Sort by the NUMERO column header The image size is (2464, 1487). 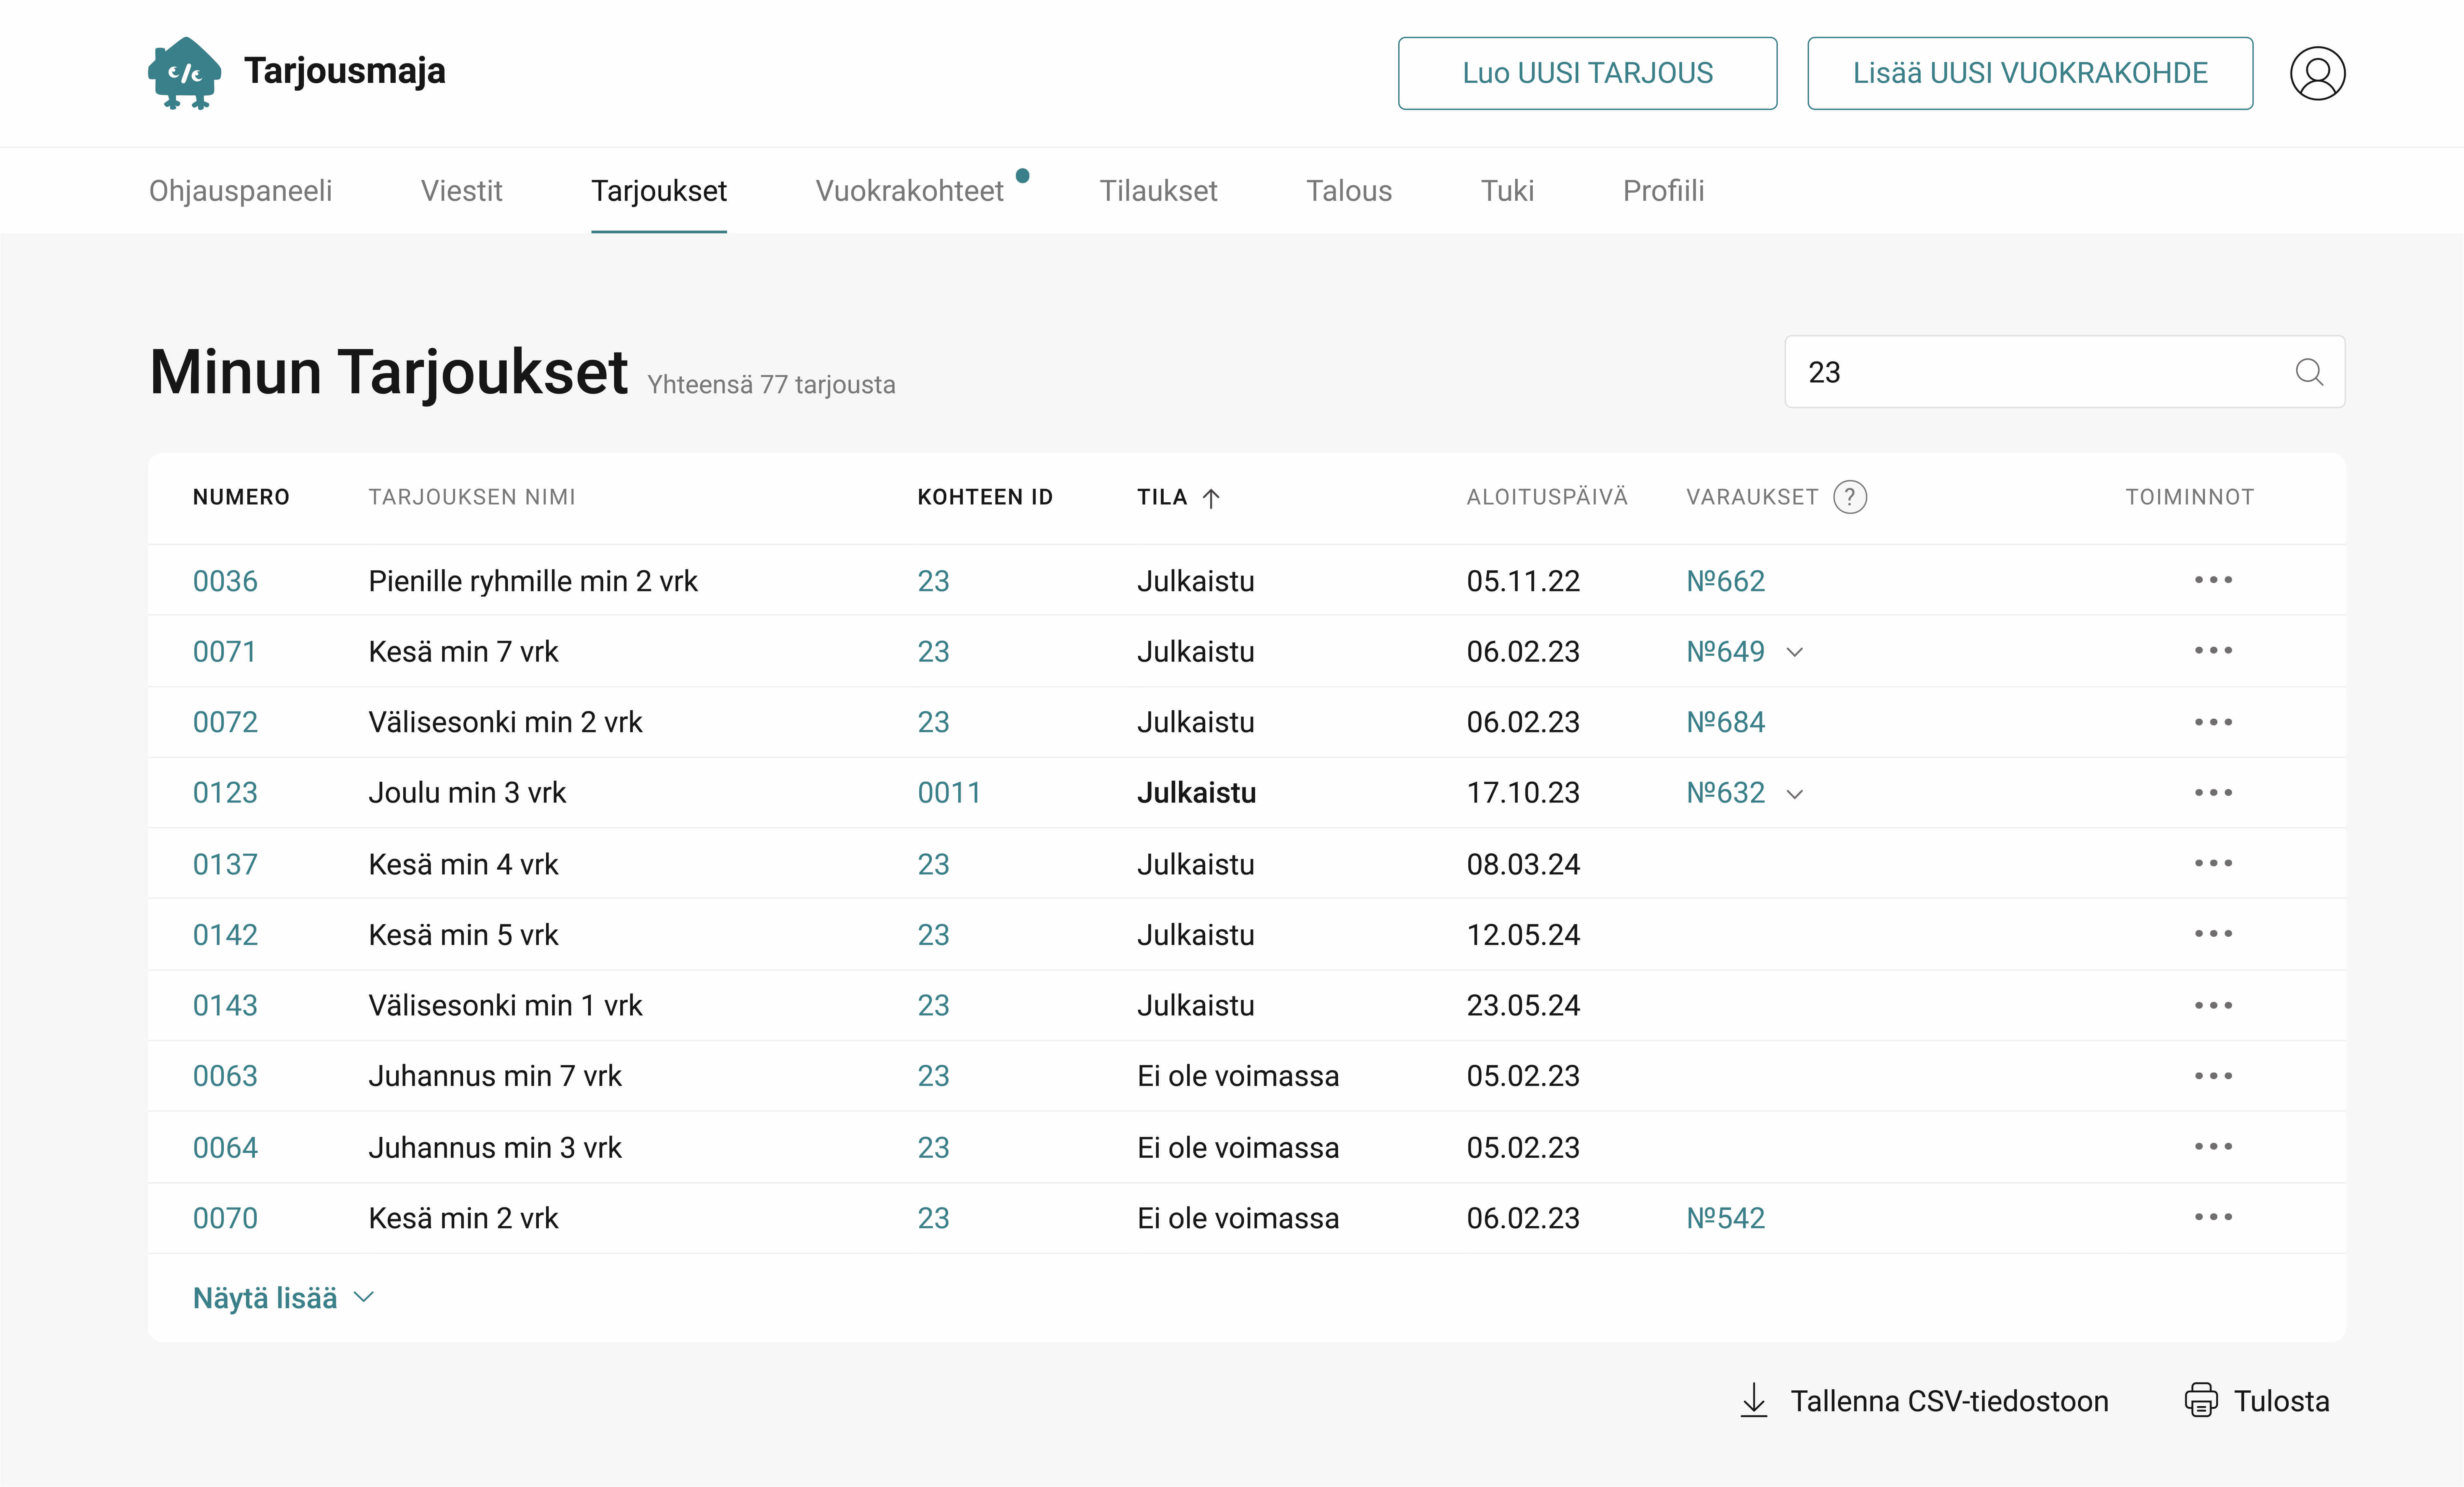[x=241, y=497]
